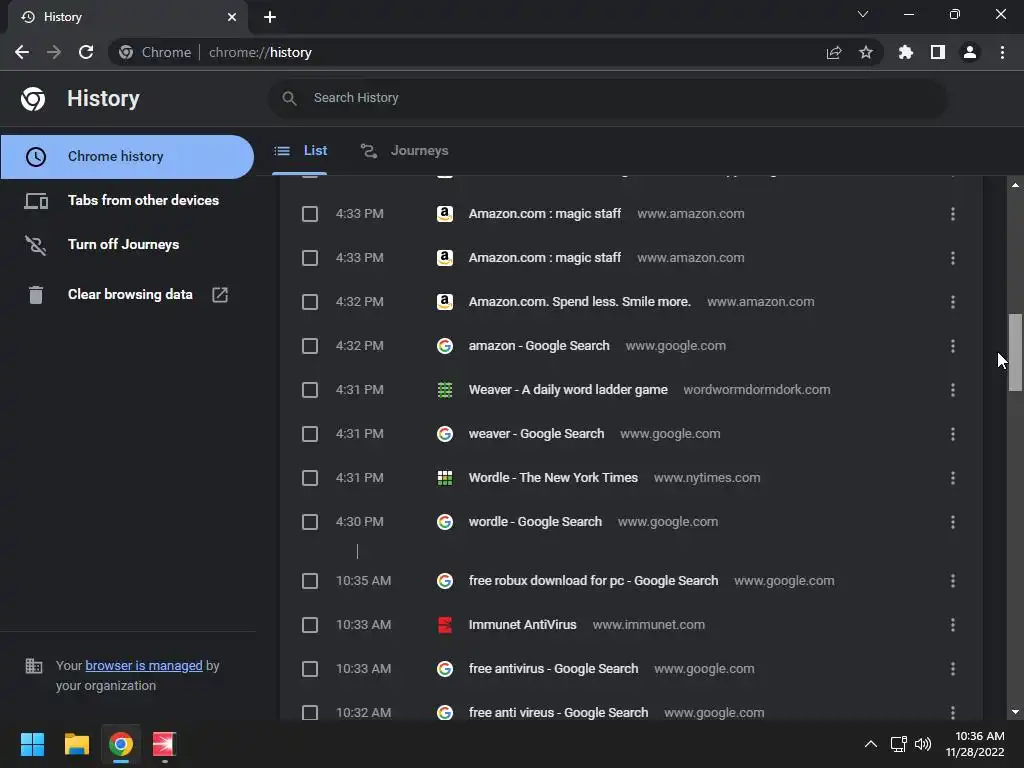Open the volume tray icon

point(923,744)
